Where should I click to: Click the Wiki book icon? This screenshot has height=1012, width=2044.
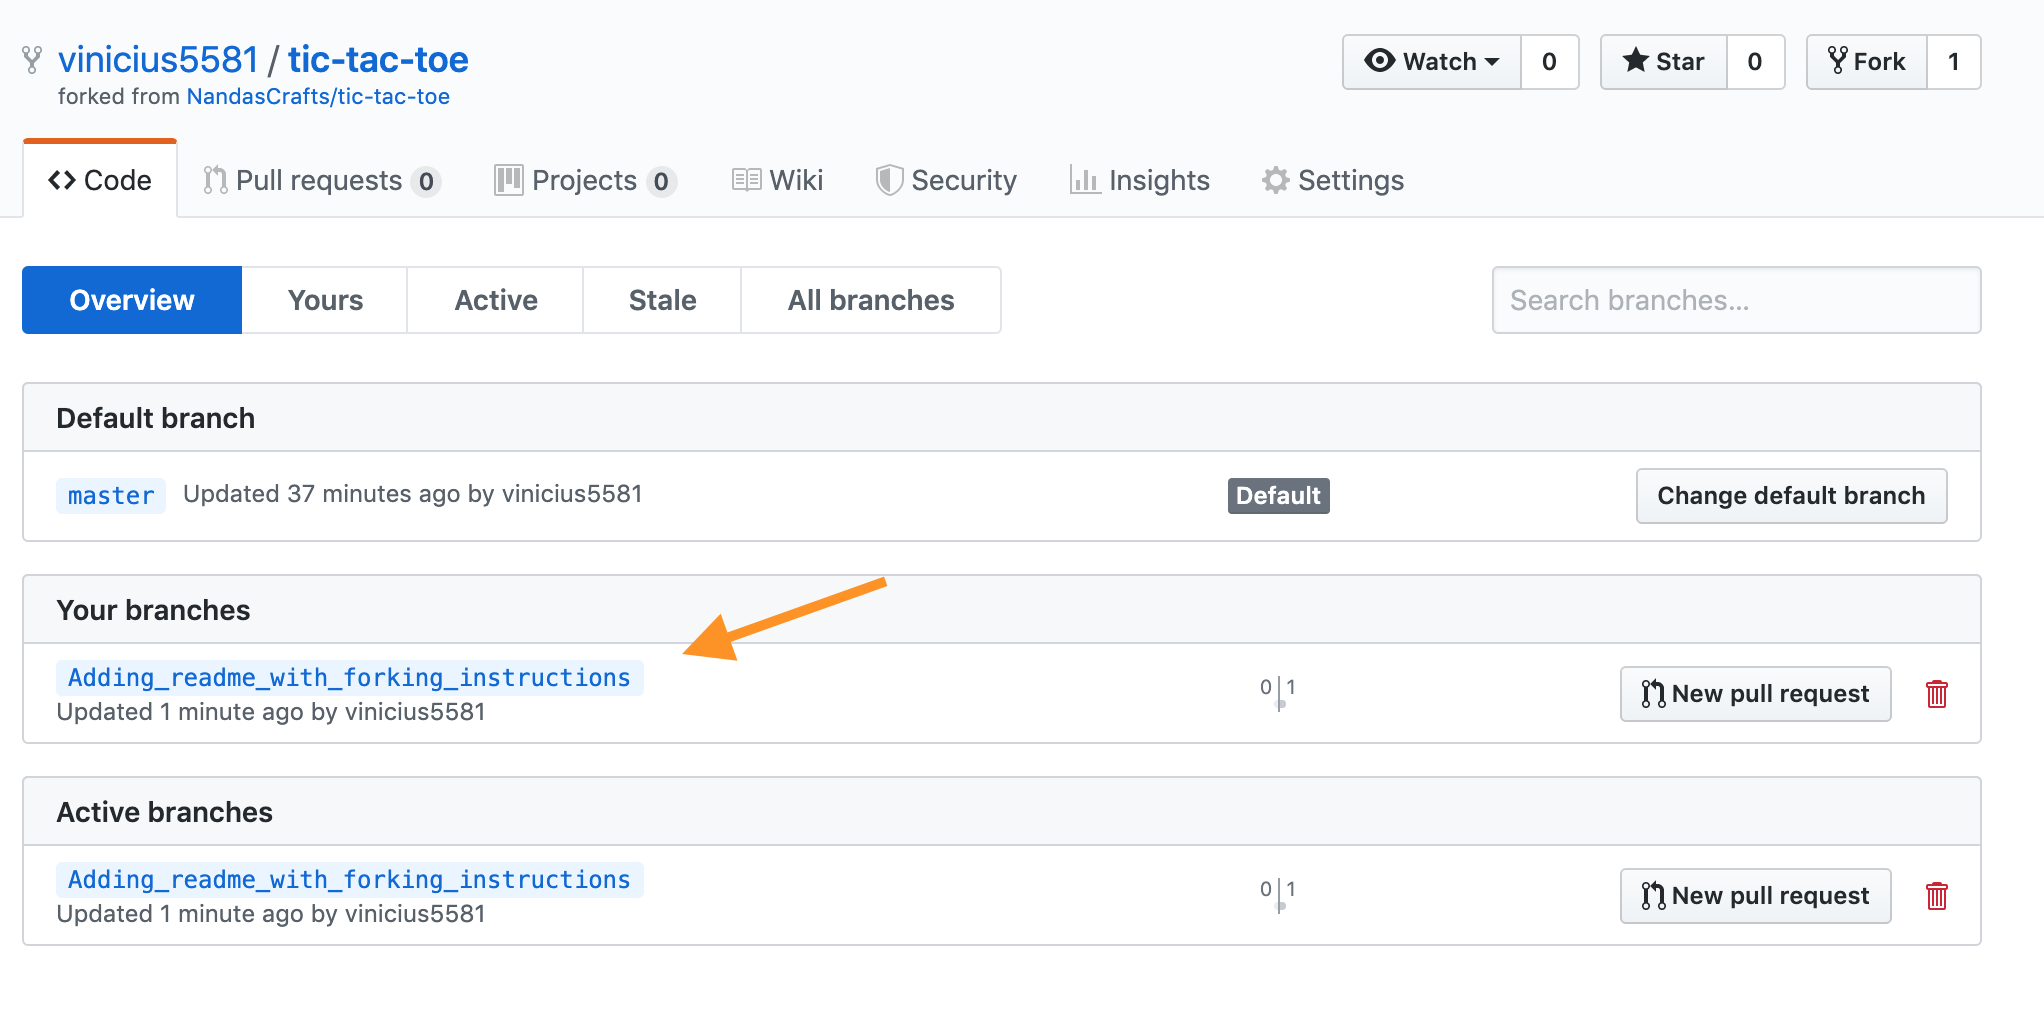746,180
